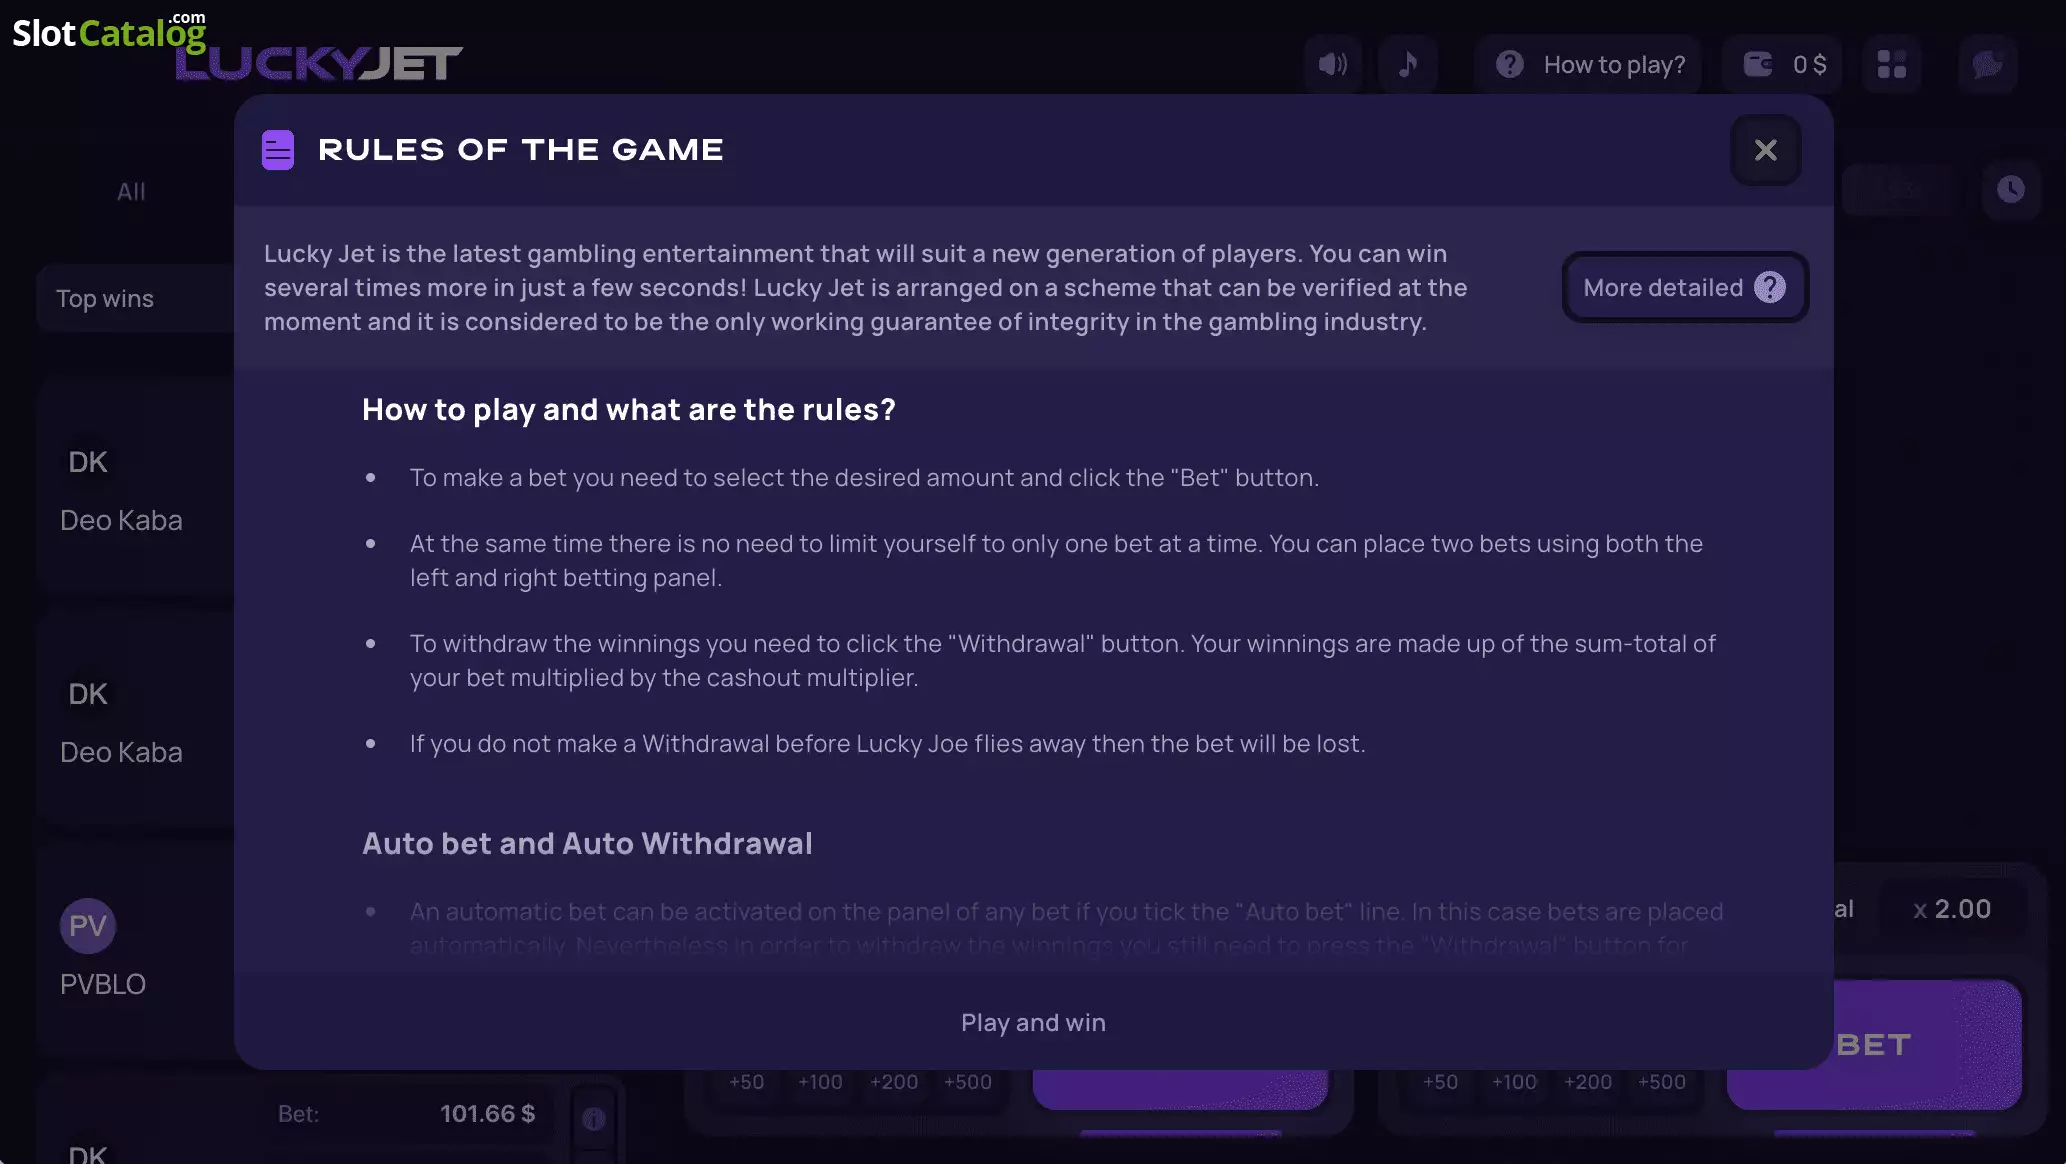The image size is (2066, 1164).
Task: Click the x 2.00 auto withdrawal field
Action: [1952, 909]
